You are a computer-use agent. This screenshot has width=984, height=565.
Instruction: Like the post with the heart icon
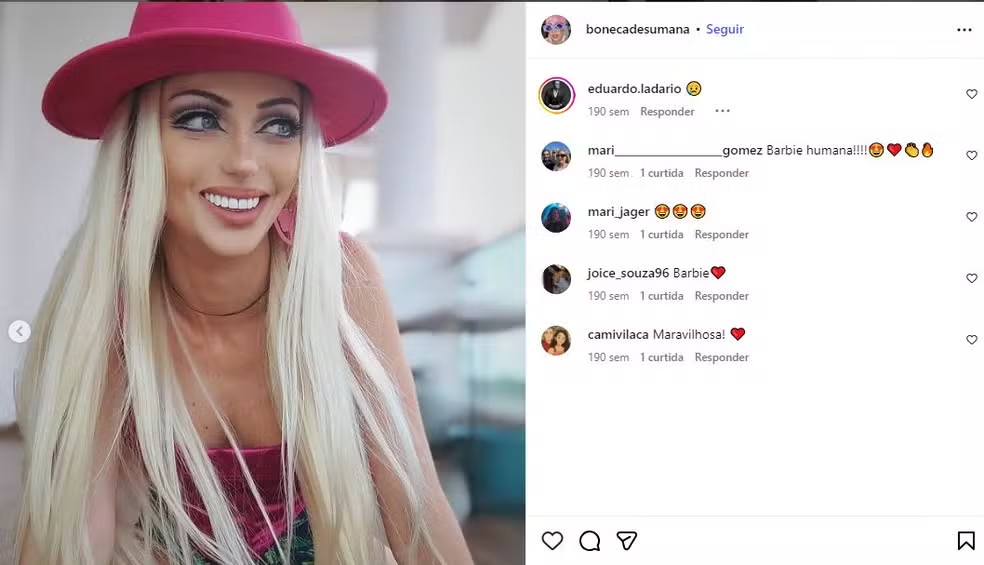(552, 541)
